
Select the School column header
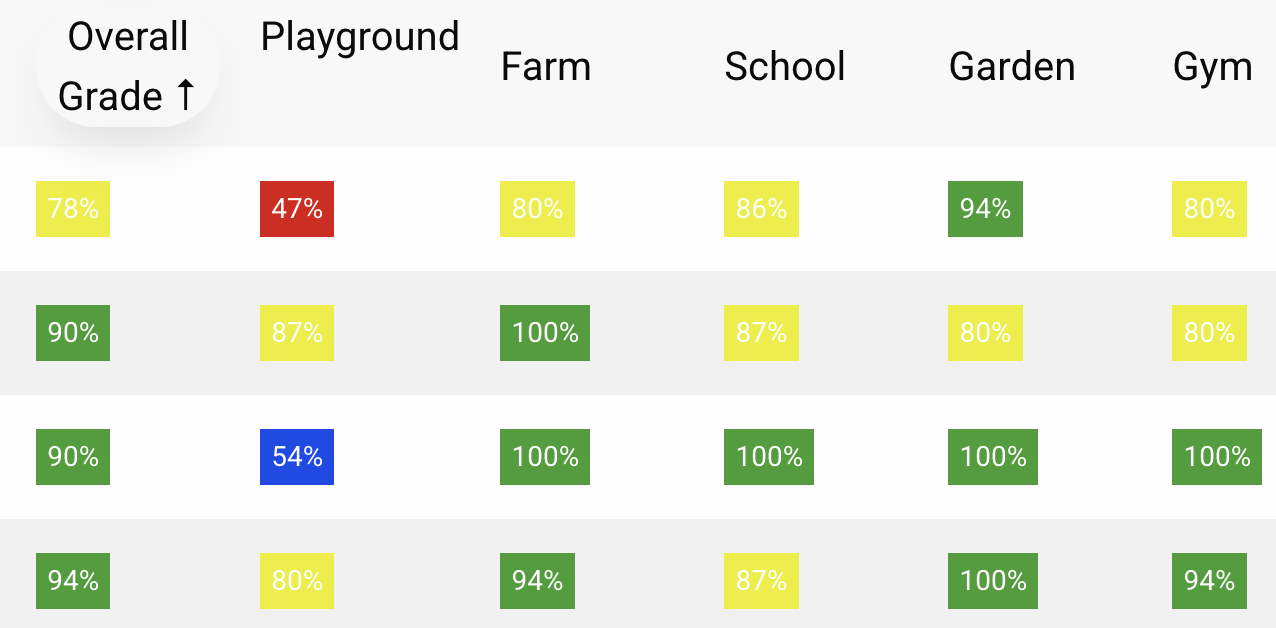pos(785,67)
